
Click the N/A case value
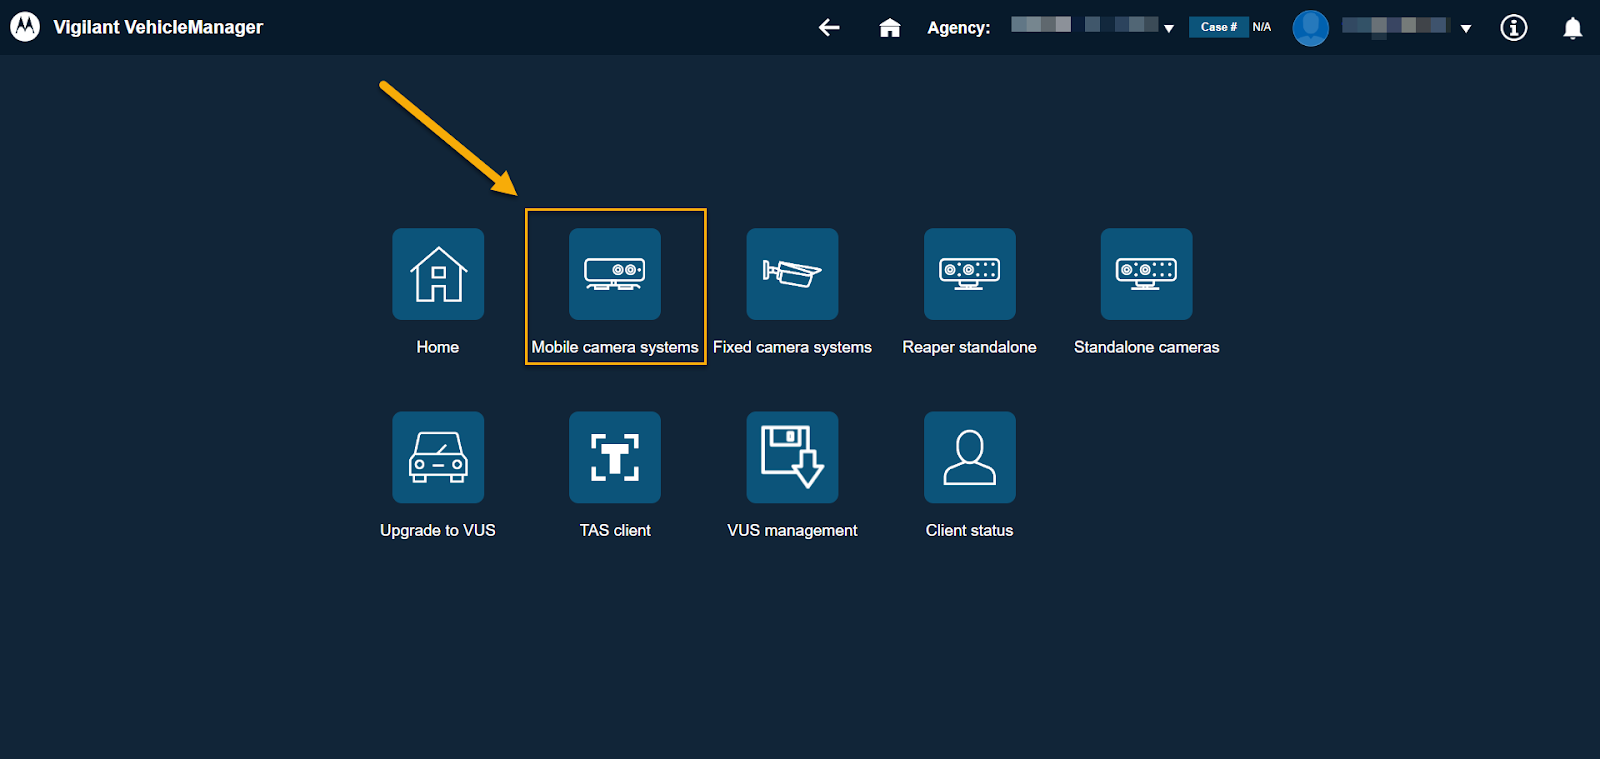1262,27
